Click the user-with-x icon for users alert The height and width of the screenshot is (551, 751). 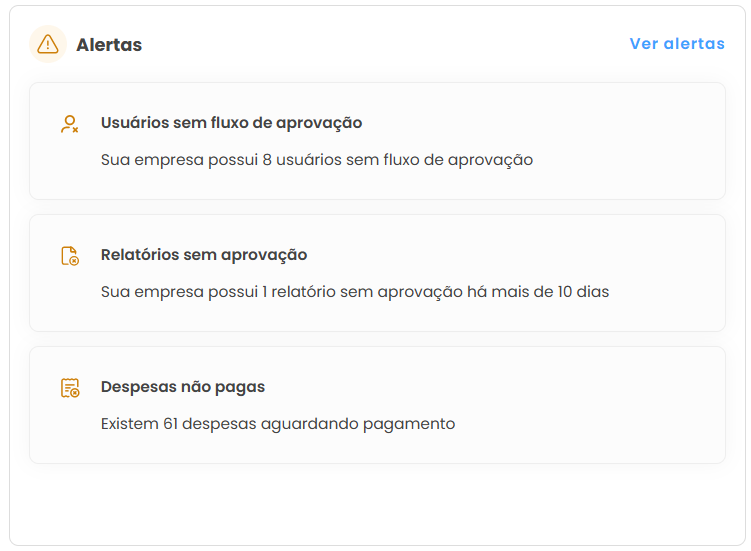pyautogui.click(x=70, y=124)
